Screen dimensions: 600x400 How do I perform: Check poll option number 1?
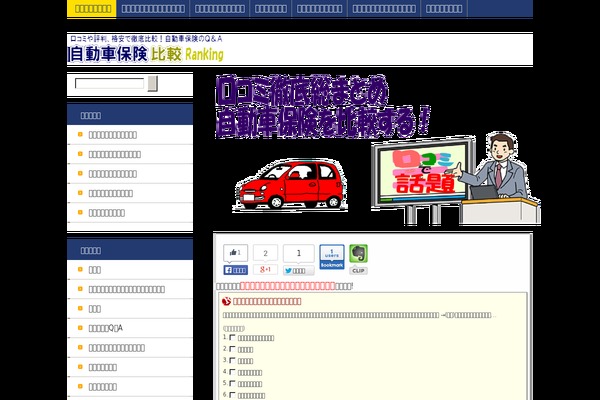click(x=233, y=338)
